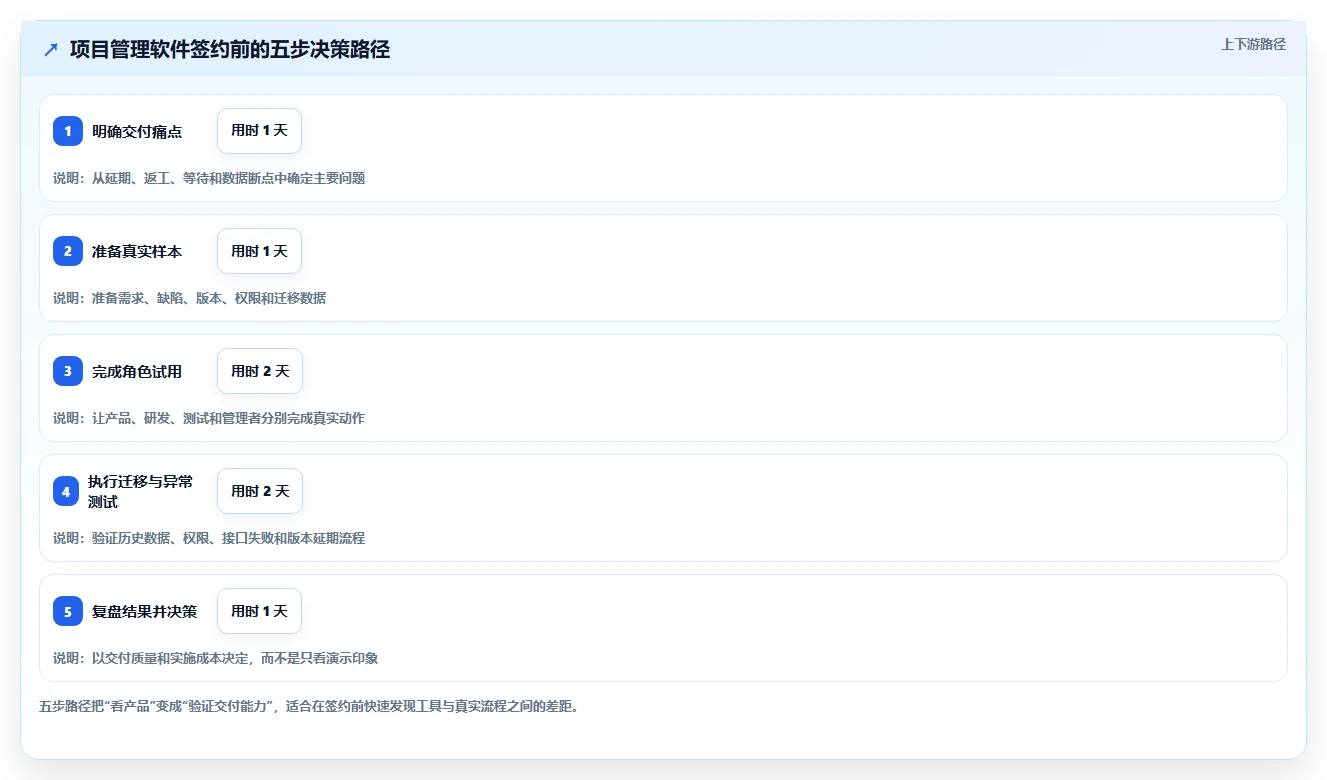Click the title 项目管理软件签约前的五步决策路径
The width and height of the screenshot is (1327, 780).
[230, 49]
